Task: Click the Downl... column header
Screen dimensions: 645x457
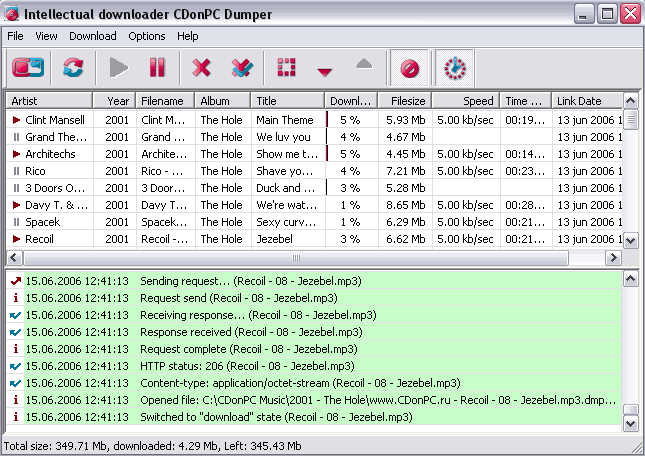Action: tap(351, 101)
